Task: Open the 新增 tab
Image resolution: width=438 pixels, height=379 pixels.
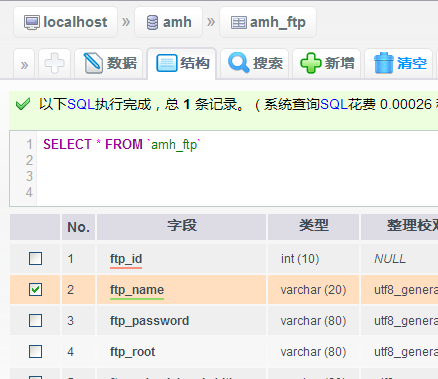Action: (x=327, y=63)
